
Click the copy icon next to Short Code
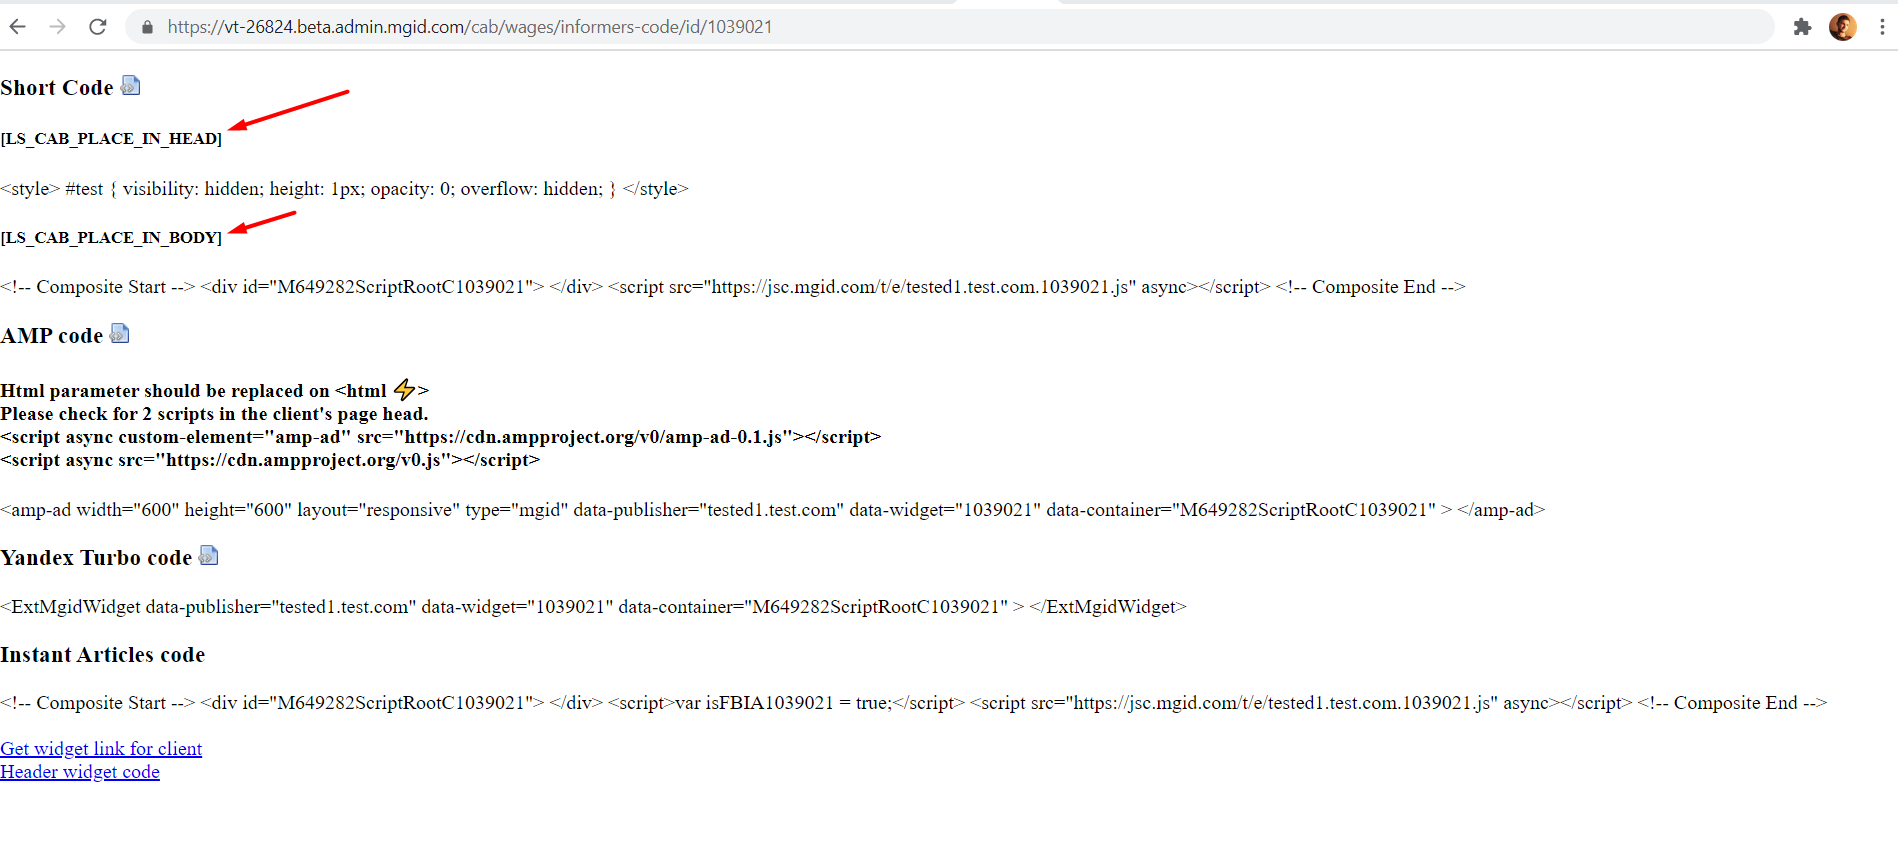click(x=130, y=86)
